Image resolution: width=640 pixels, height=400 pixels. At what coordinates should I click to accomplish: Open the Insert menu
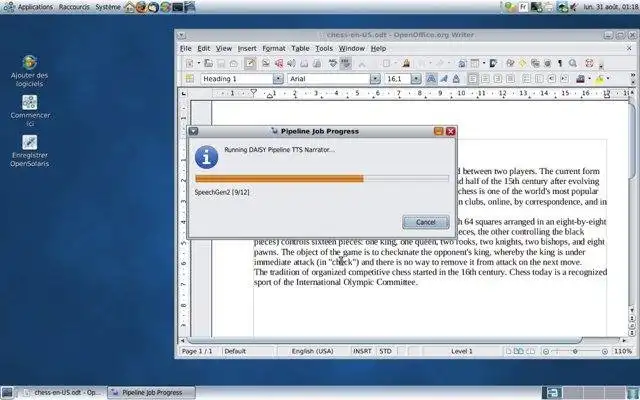[x=247, y=48]
